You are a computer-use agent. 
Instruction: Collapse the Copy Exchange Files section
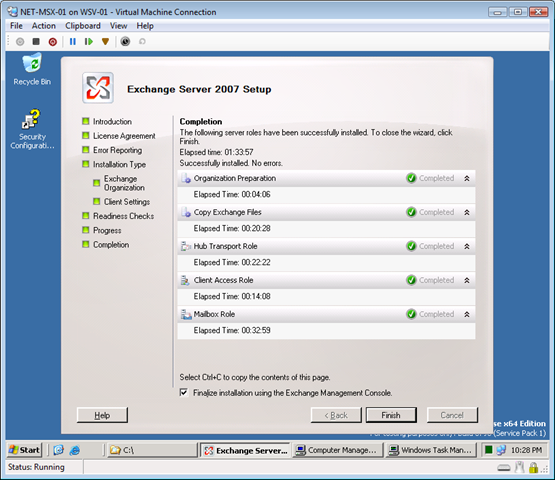pos(467,212)
